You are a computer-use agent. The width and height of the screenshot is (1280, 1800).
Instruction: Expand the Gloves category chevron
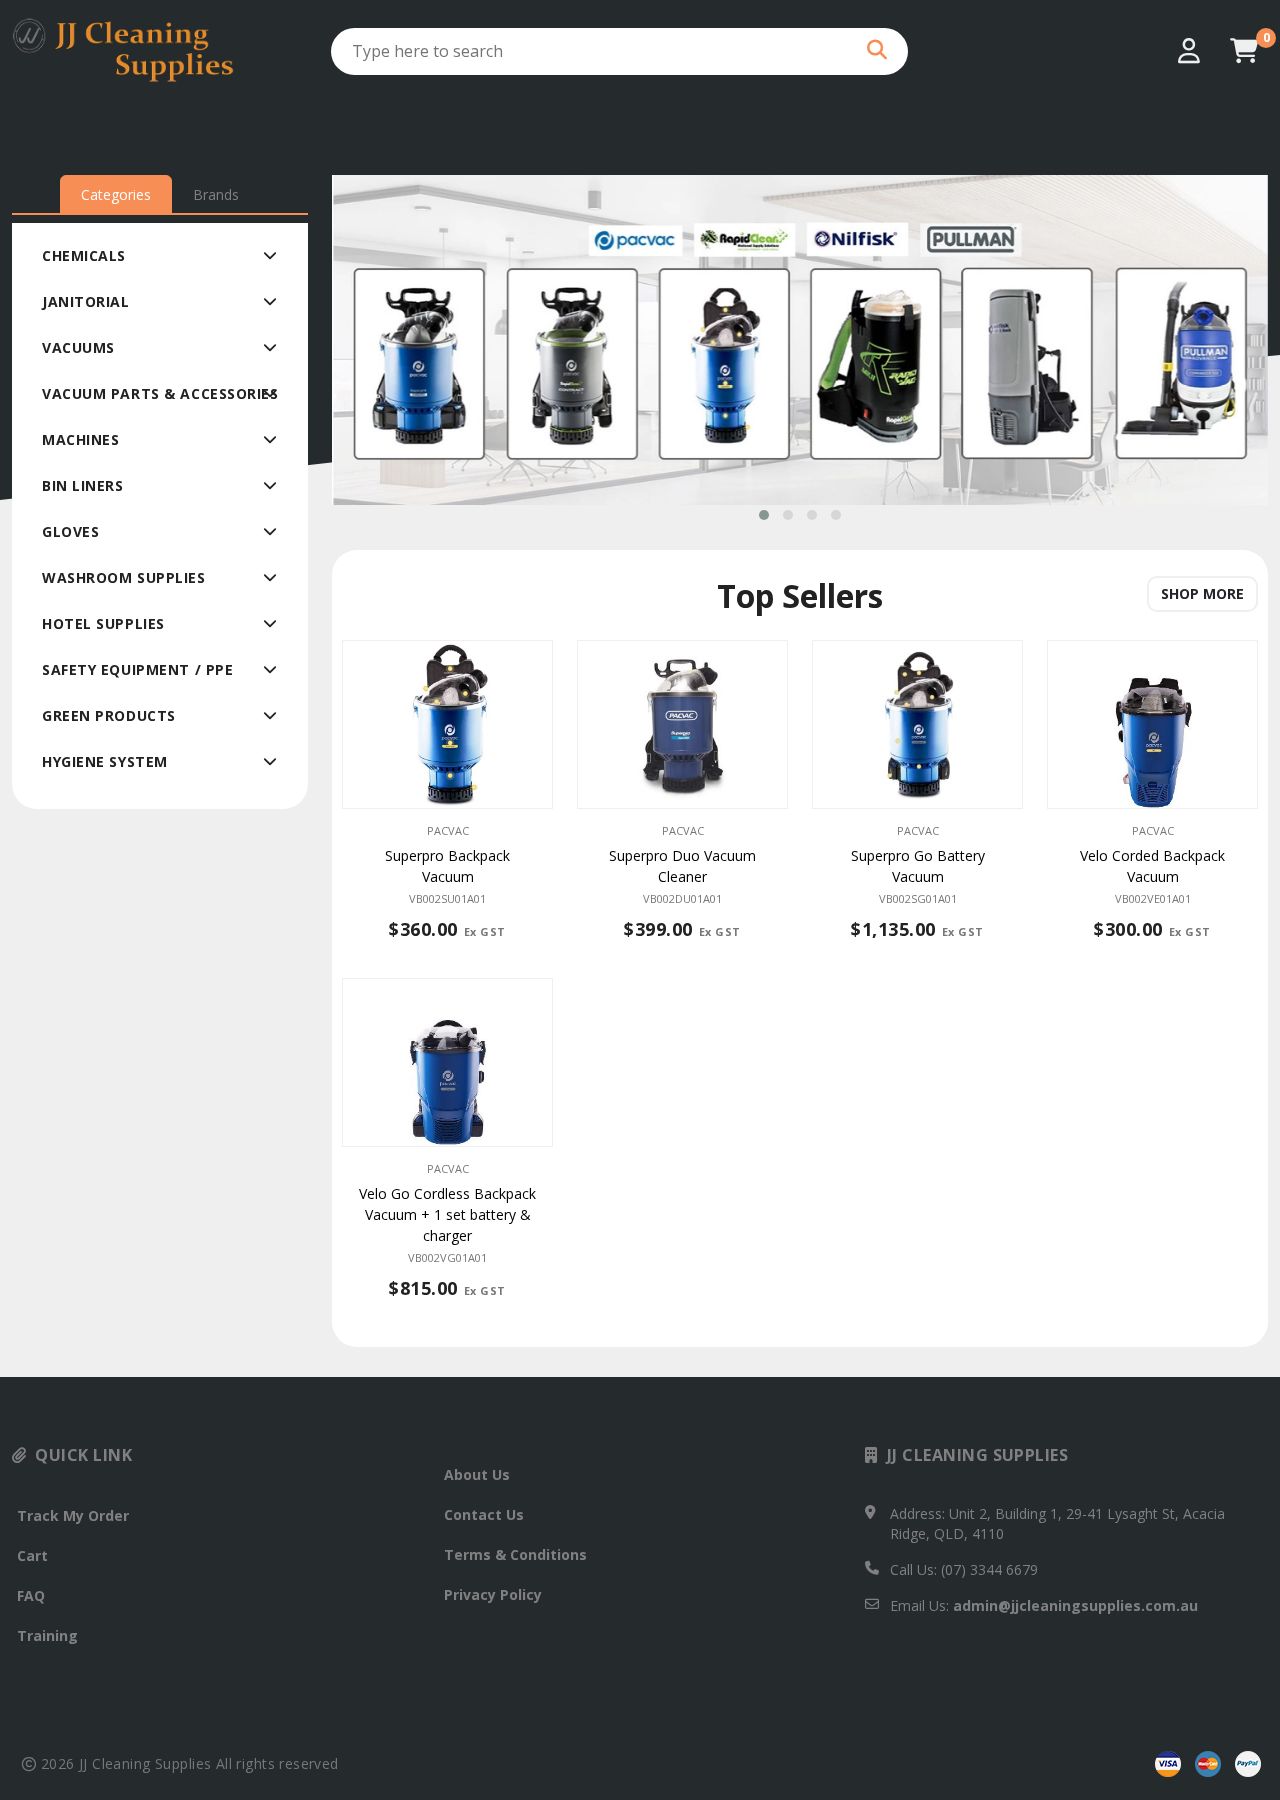click(270, 532)
